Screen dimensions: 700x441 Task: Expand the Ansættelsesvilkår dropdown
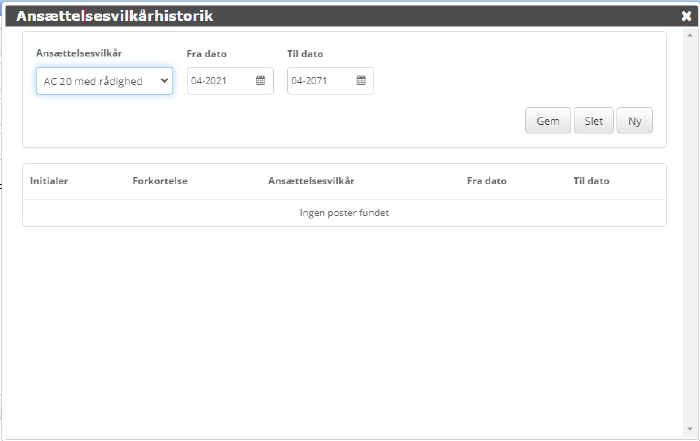coord(104,81)
